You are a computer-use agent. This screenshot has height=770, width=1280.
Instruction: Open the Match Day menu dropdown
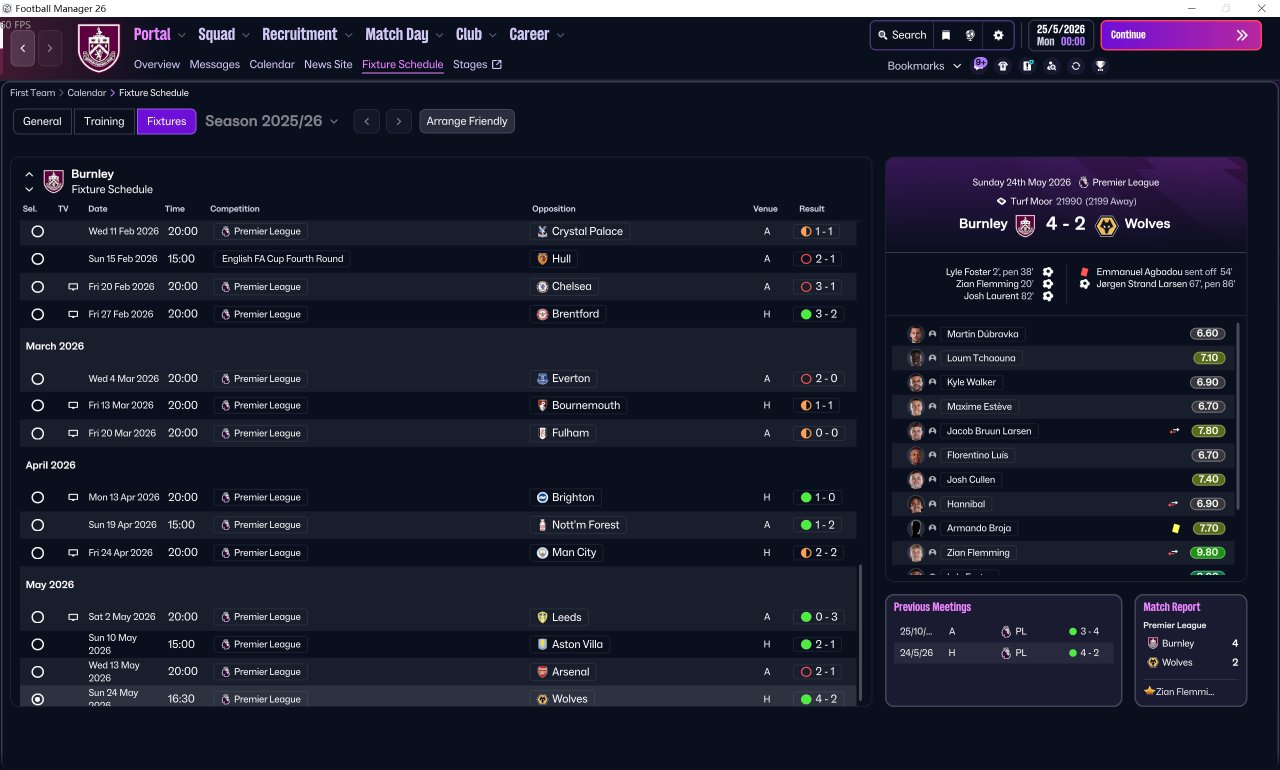pos(405,34)
